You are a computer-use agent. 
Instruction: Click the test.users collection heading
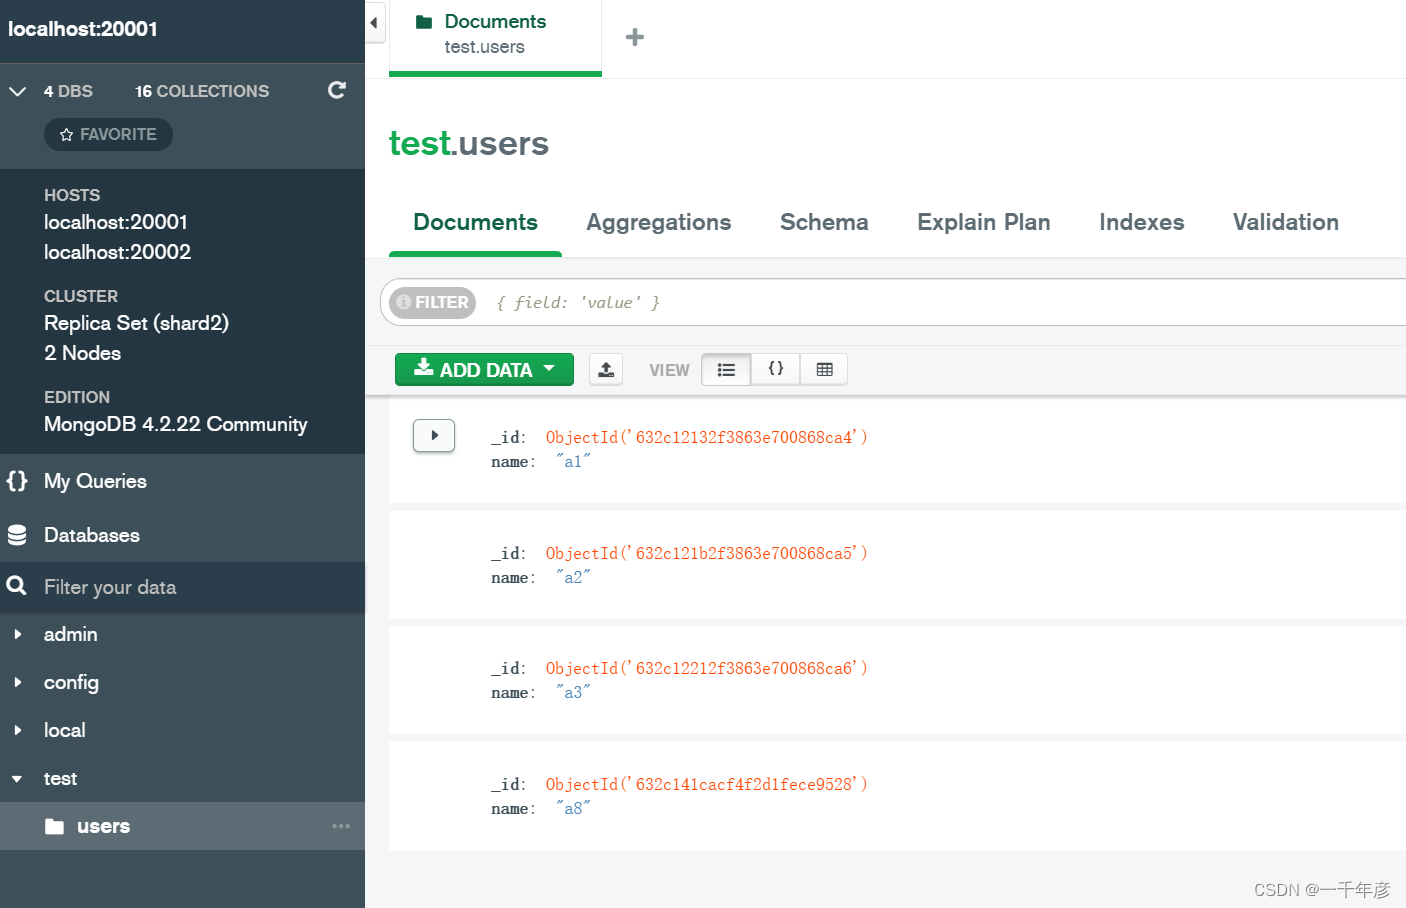click(x=468, y=143)
